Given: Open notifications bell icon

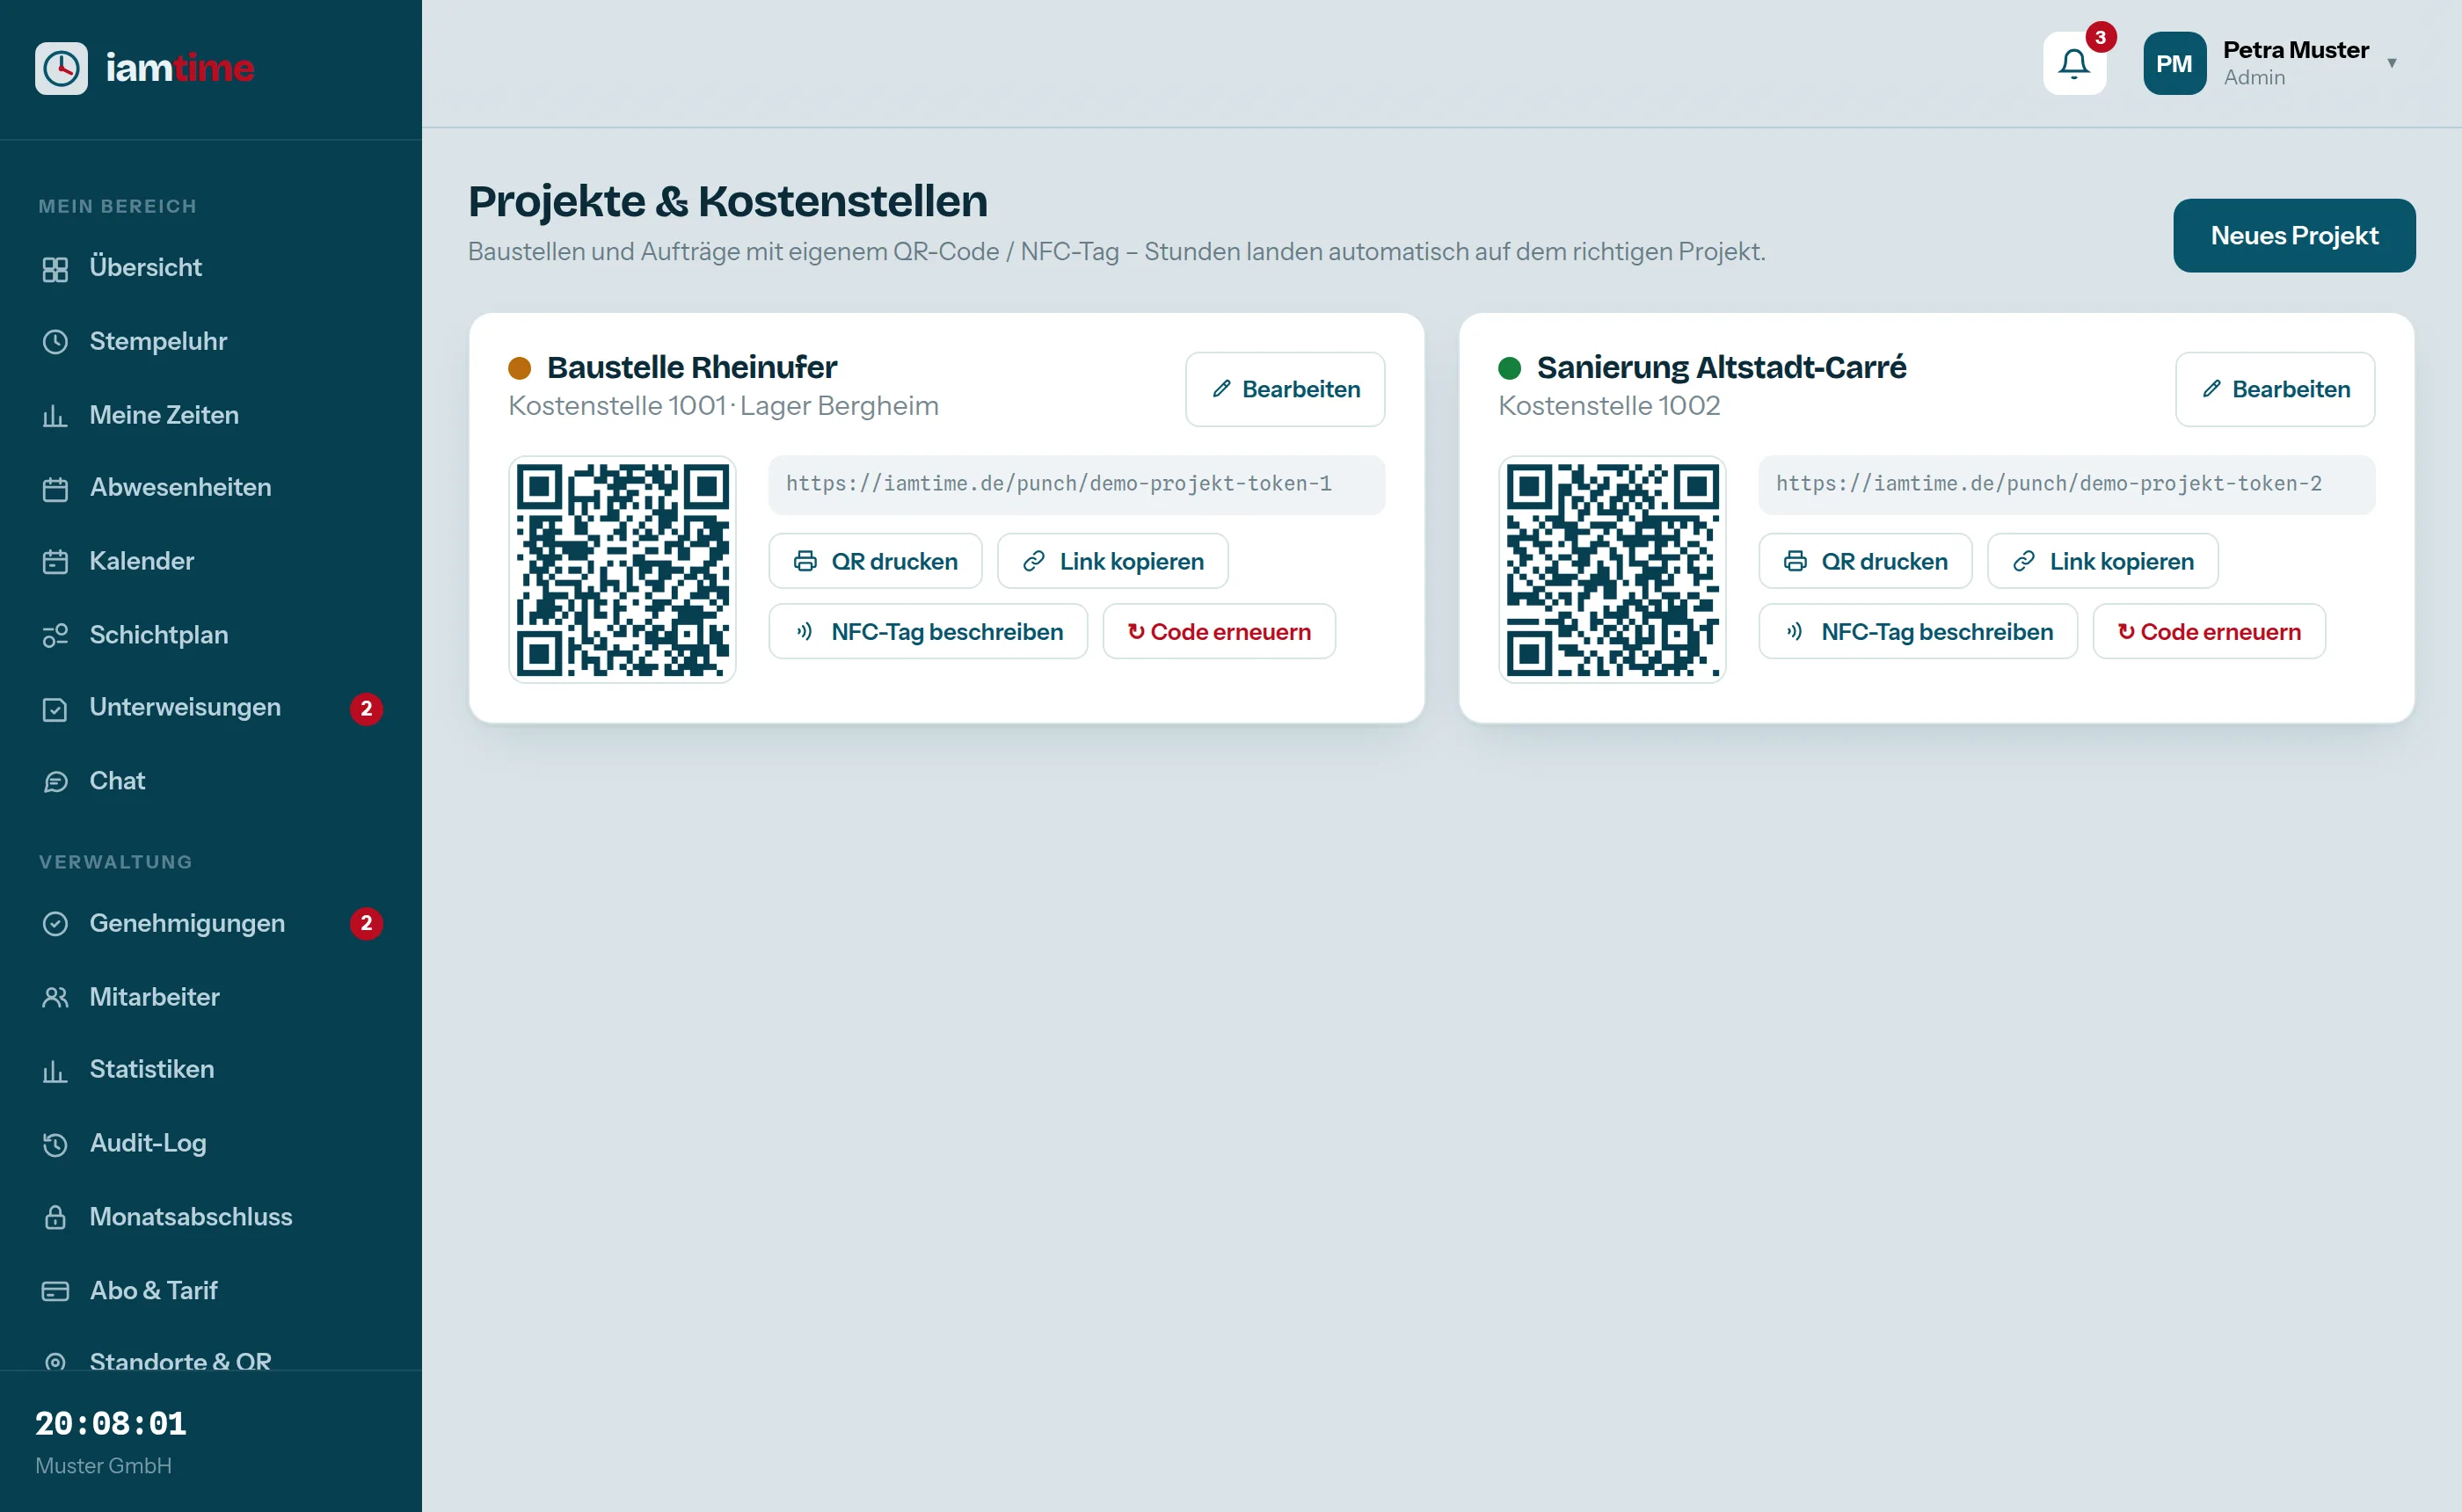Looking at the screenshot, I should [x=2074, y=64].
